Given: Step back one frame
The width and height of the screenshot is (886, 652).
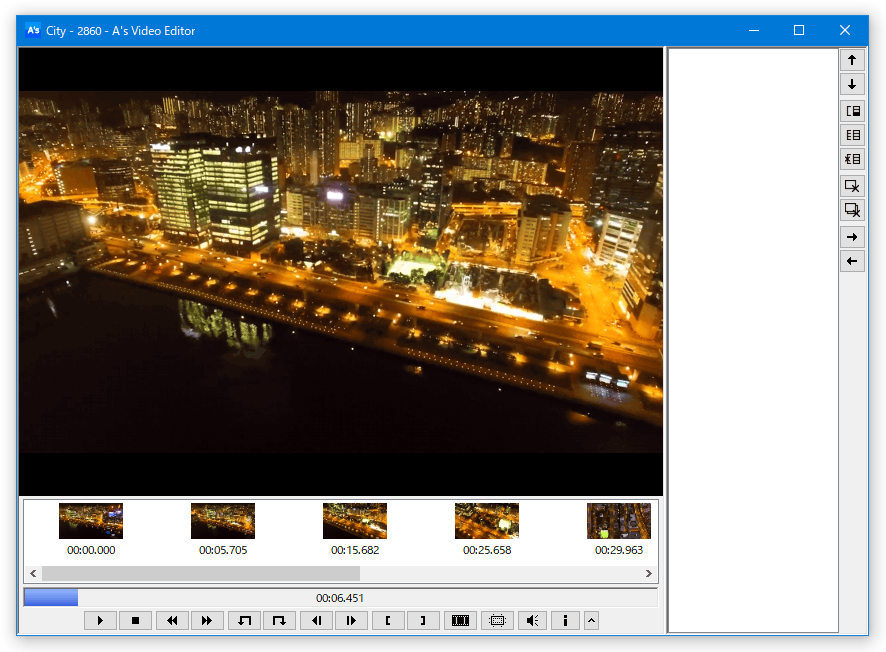Looking at the screenshot, I should coord(317,620).
